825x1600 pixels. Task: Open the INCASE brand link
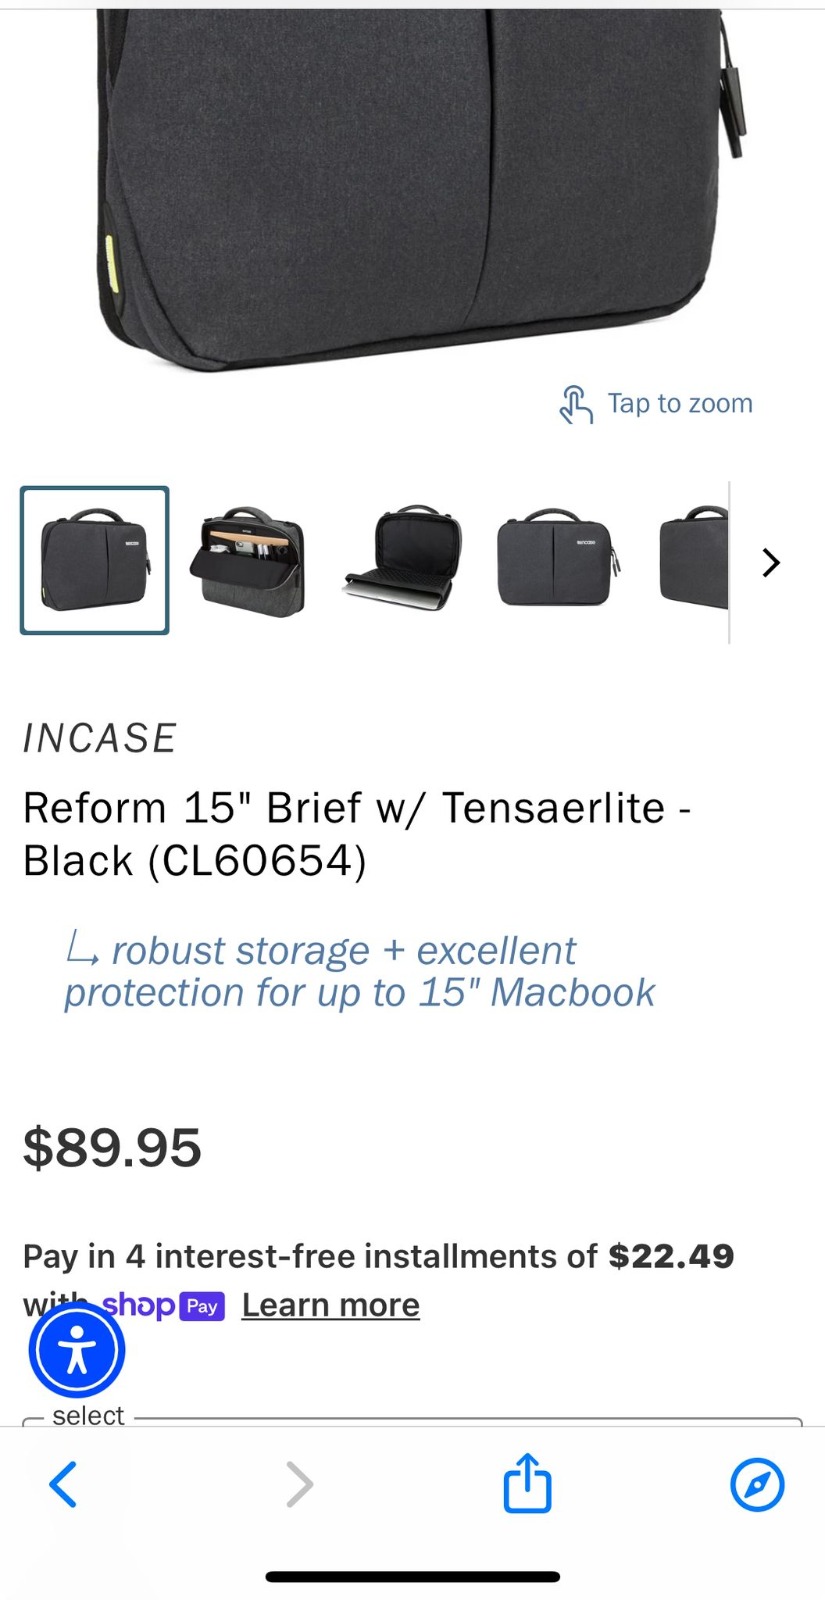(x=100, y=738)
